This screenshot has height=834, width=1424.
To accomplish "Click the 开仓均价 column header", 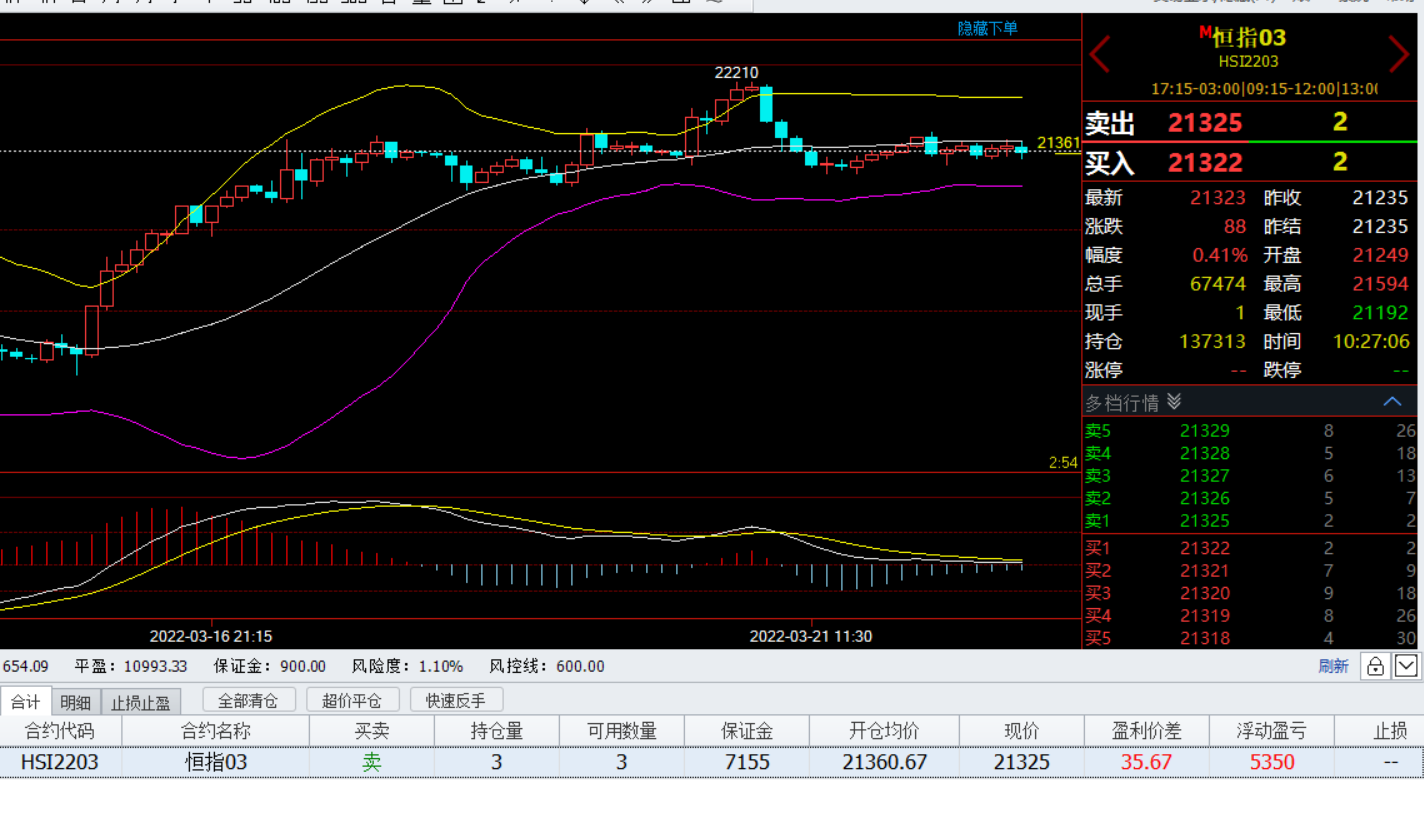I will click(884, 731).
